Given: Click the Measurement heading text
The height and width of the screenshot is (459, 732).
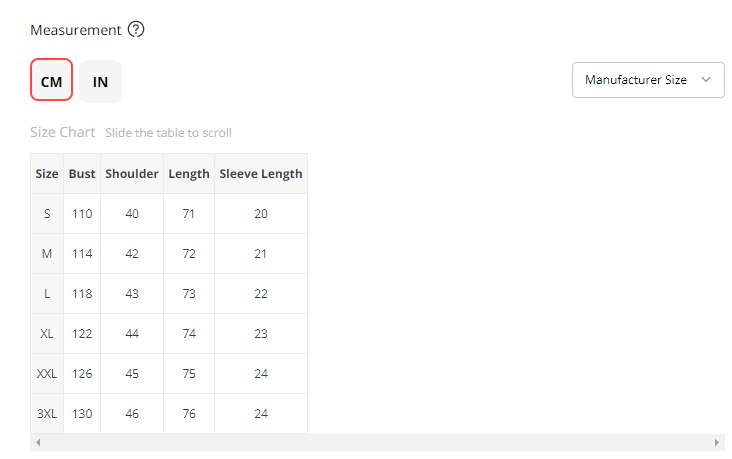Looking at the screenshot, I should (76, 30).
